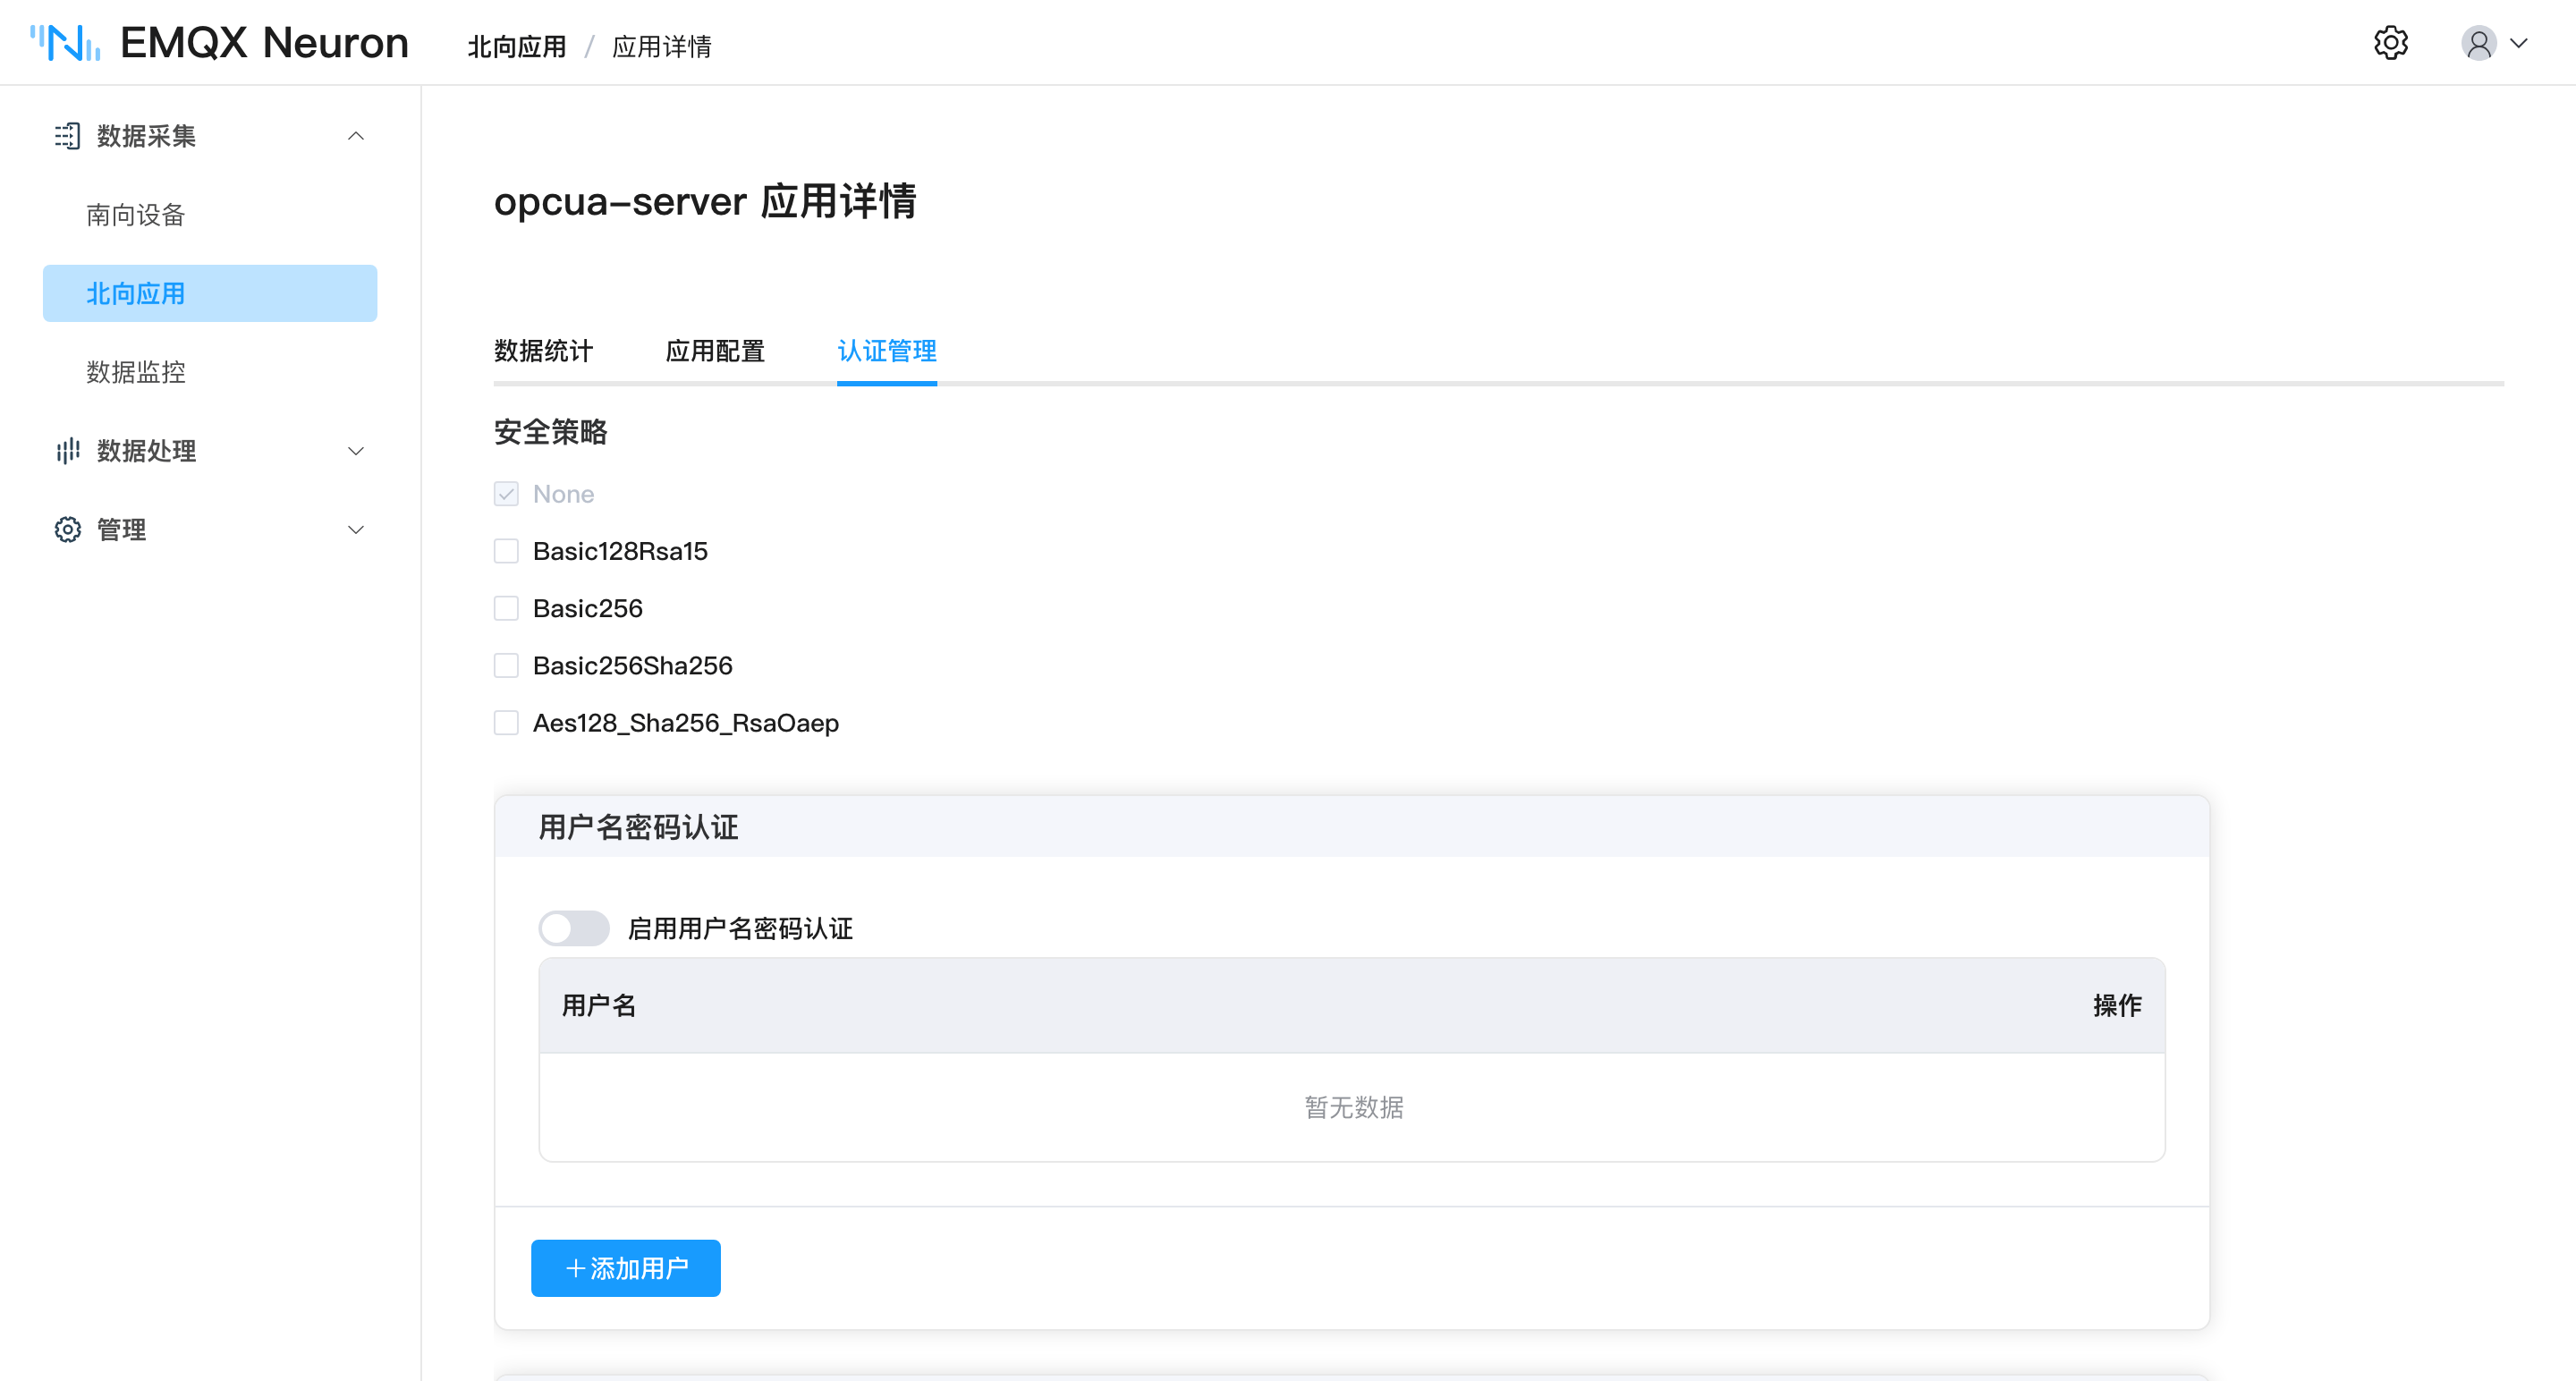Click the 数据处理 bar-chart sidebar icon
Viewport: 2576px width, 1381px height.
[67, 451]
